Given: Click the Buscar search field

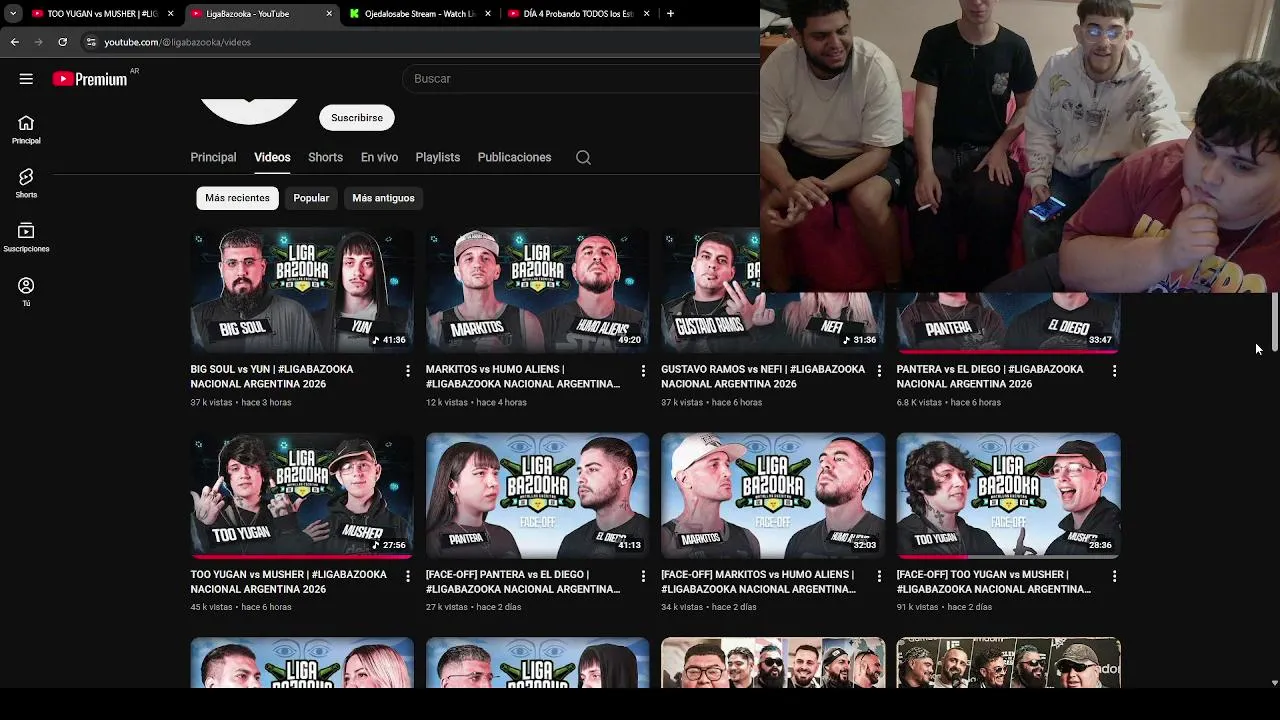Looking at the screenshot, I should pos(581,79).
